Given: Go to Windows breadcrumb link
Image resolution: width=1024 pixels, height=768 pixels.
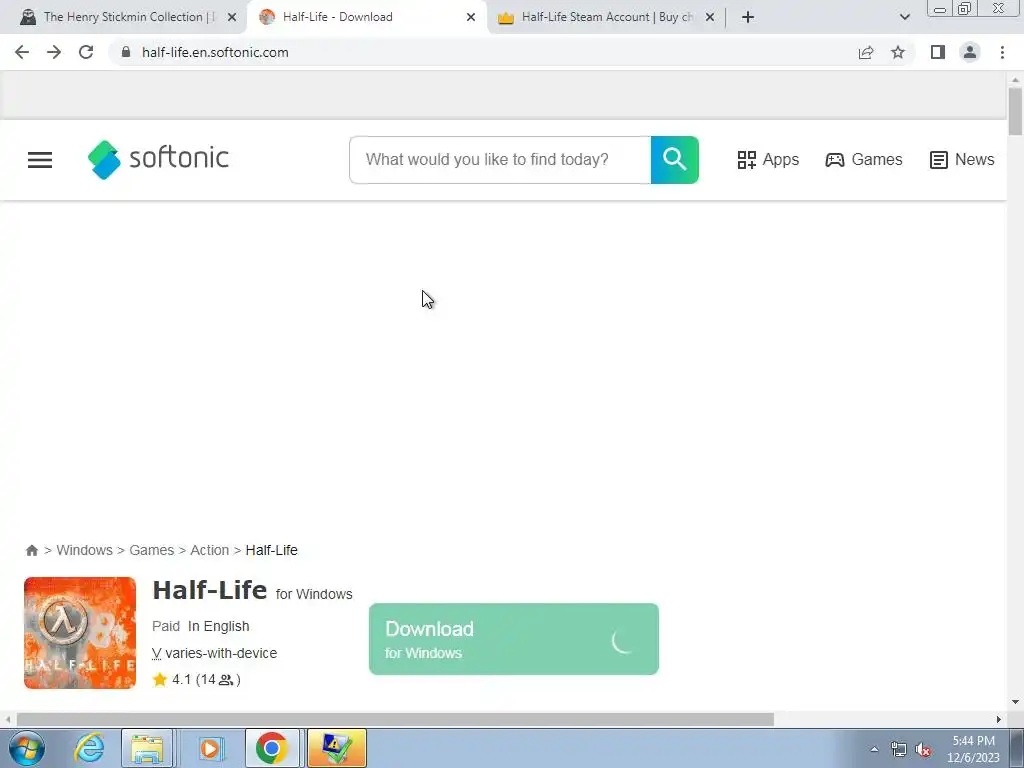Looking at the screenshot, I should 84,550.
